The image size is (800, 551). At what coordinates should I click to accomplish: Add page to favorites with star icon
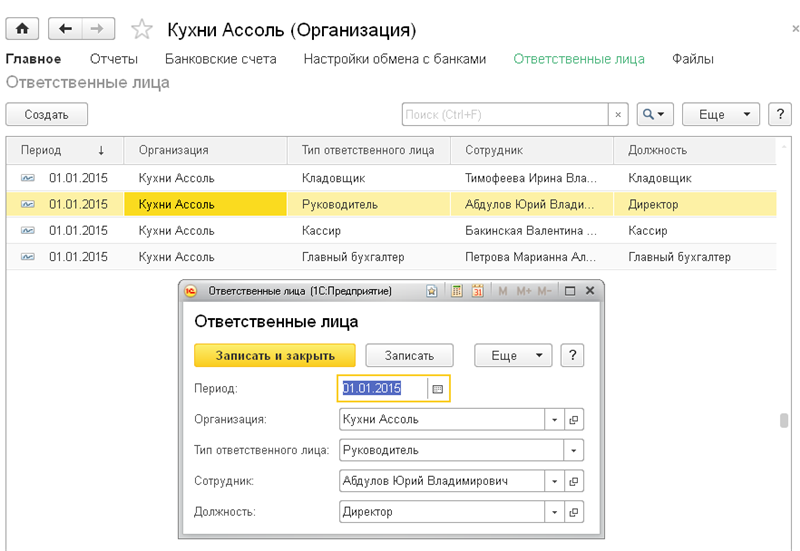tap(142, 29)
